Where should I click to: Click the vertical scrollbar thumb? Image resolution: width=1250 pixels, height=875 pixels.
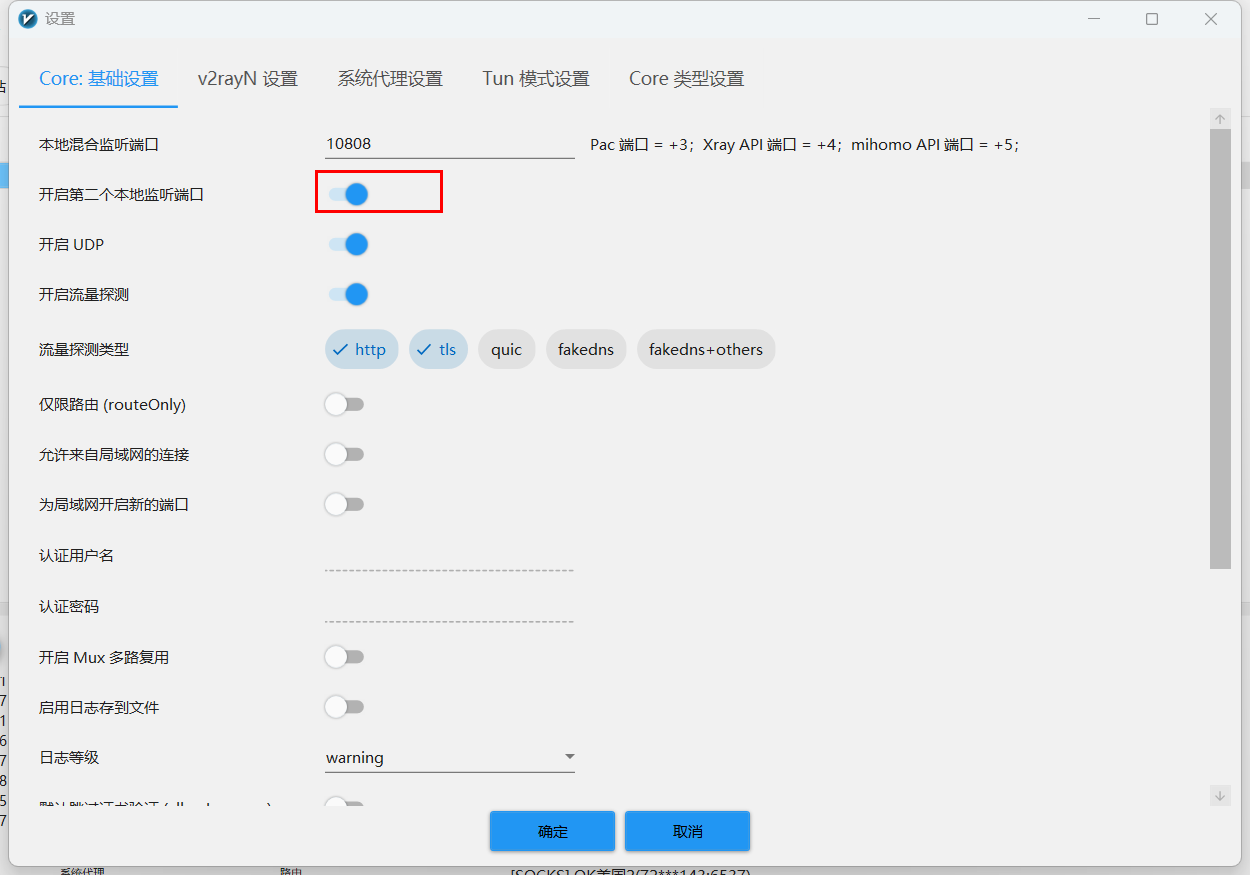point(1220,349)
